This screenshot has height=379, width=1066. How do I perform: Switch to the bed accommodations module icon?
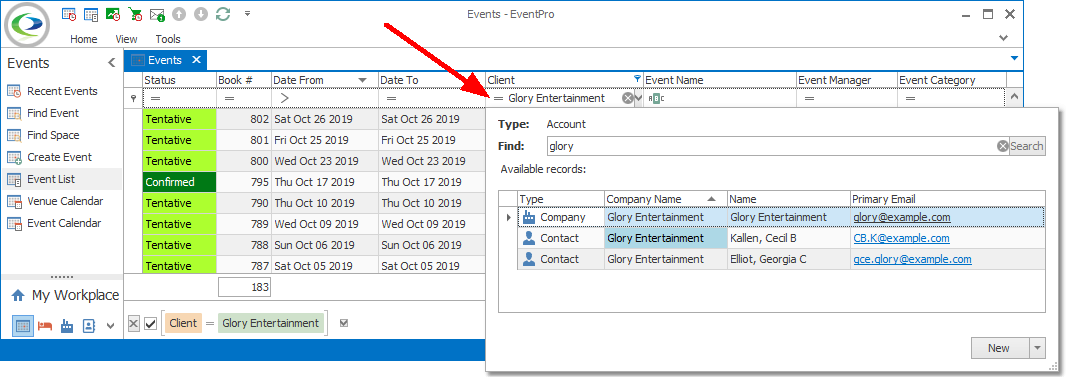click(45, 327)
